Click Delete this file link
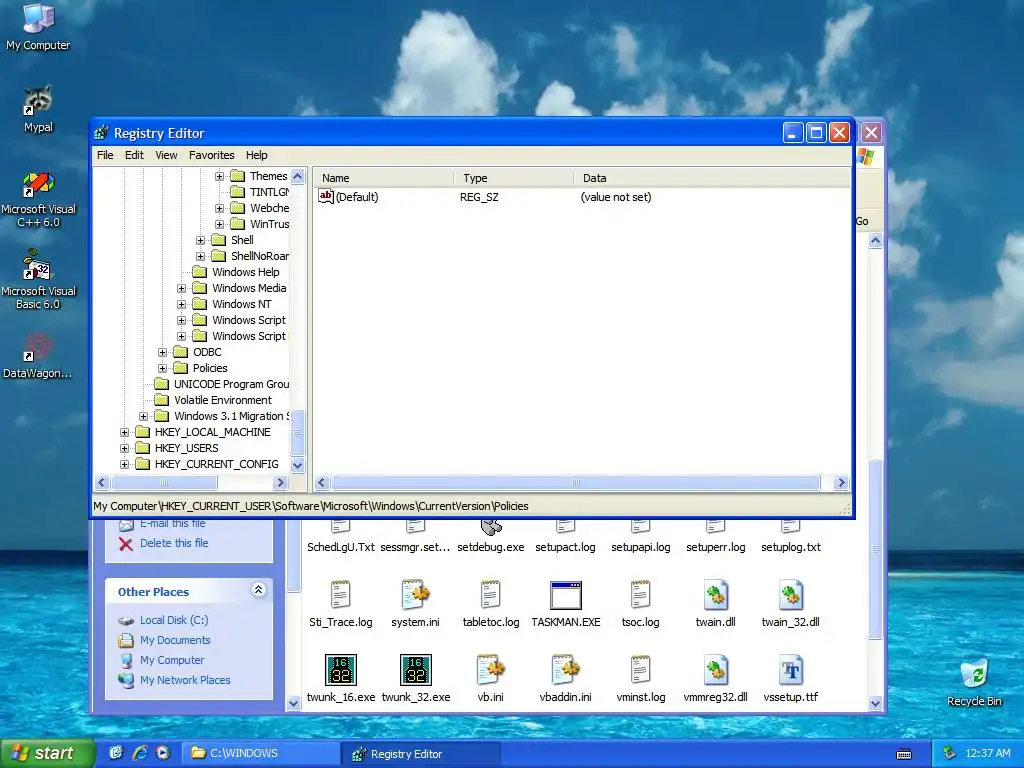 click(174, 543)
